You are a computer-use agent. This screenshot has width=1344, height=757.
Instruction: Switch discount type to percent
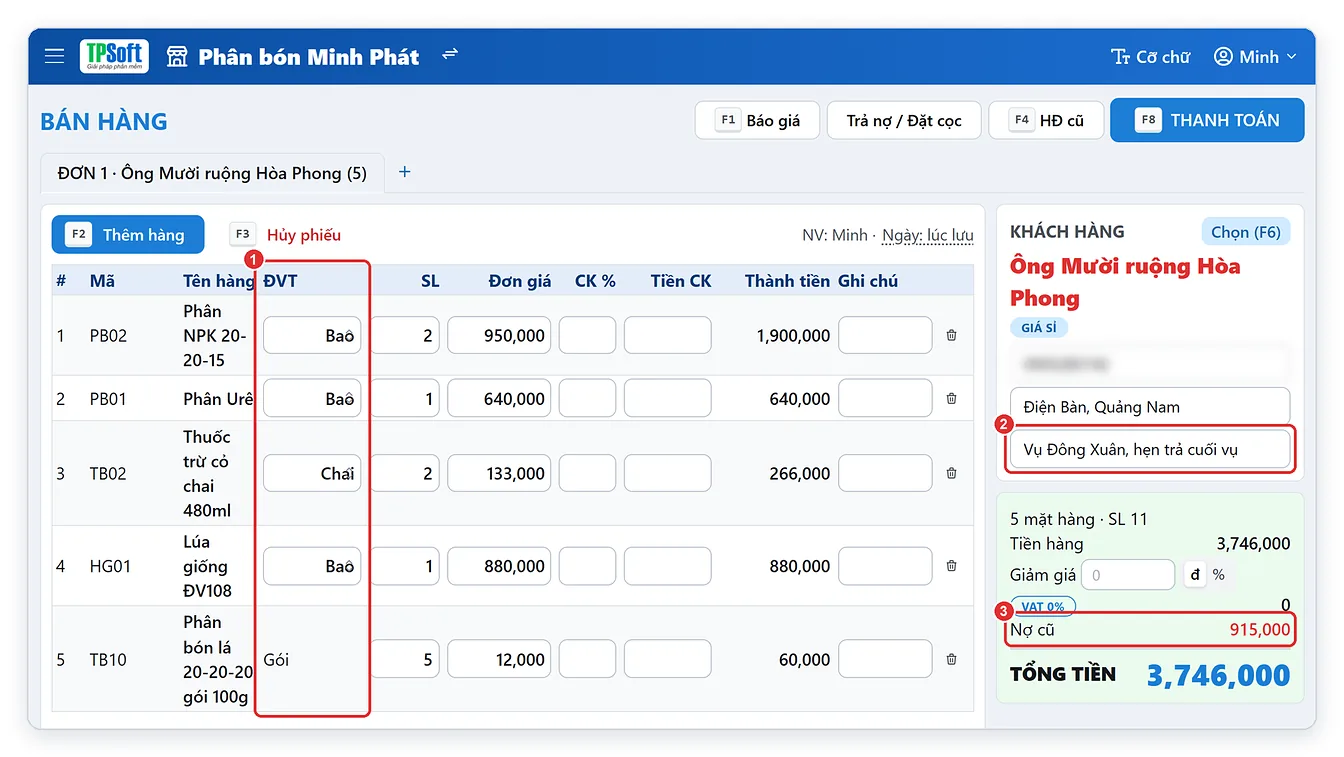1218,575
